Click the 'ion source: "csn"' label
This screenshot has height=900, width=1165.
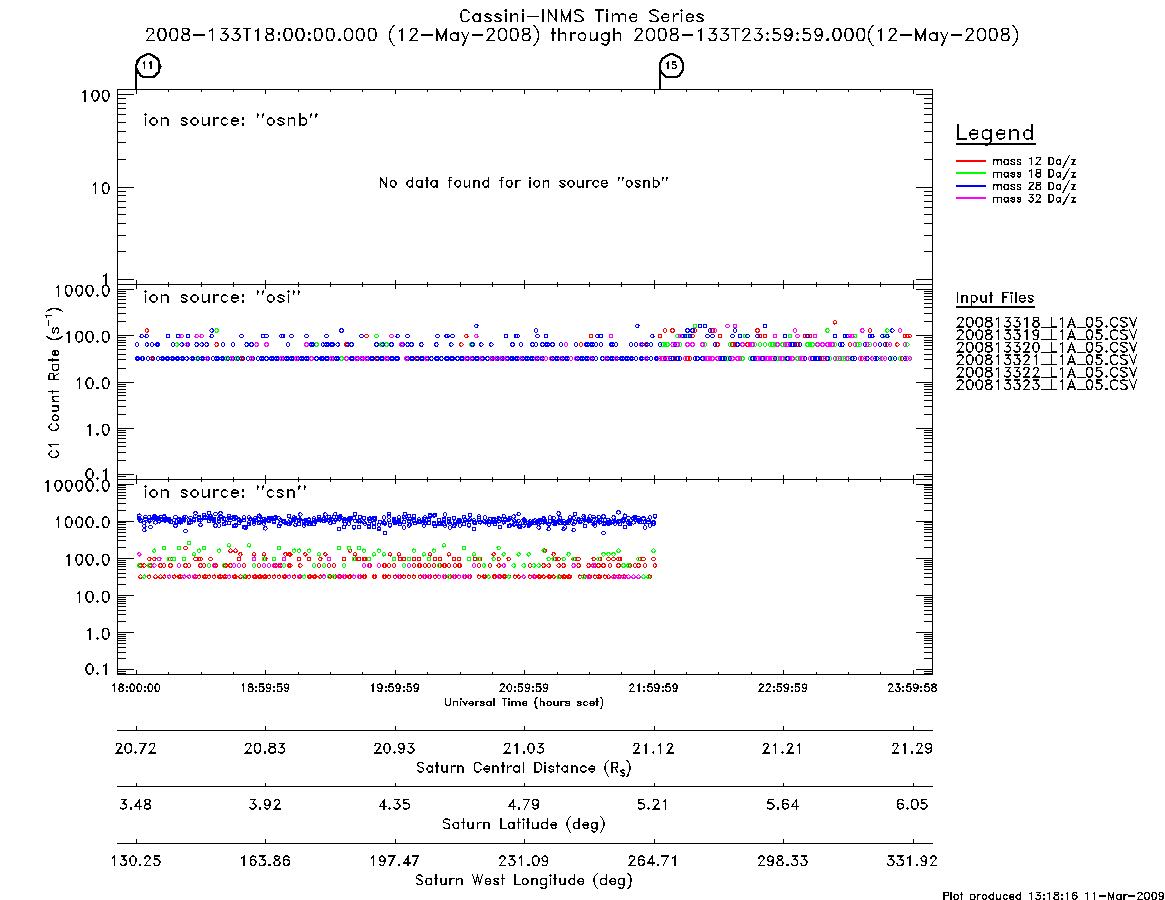225,492
